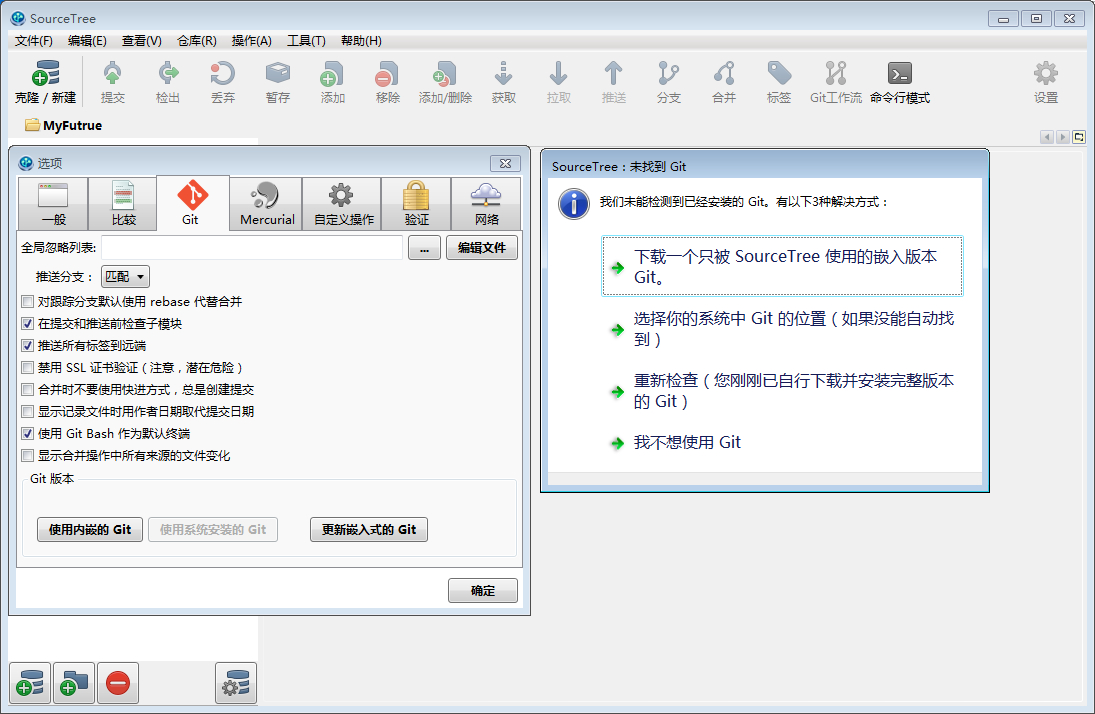1095x714 pixels.
Task: Click 确定 button in options dialog
Action: click(483, 590)
